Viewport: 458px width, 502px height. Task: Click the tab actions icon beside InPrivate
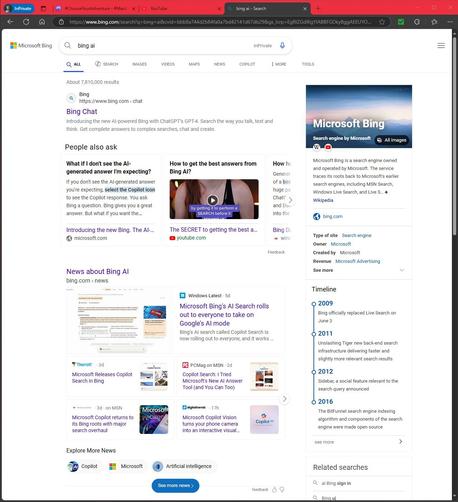[43, 8]
